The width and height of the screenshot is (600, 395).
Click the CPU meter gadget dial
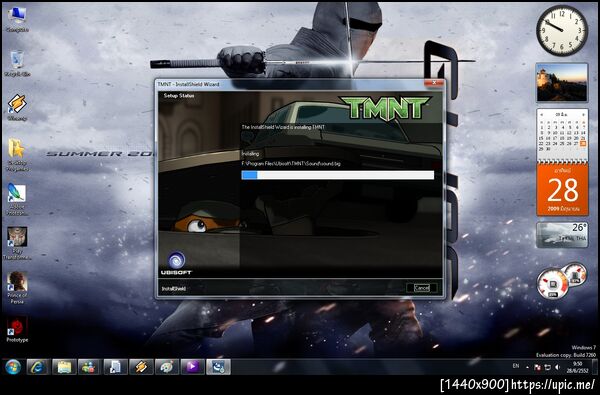pos(553,285)
